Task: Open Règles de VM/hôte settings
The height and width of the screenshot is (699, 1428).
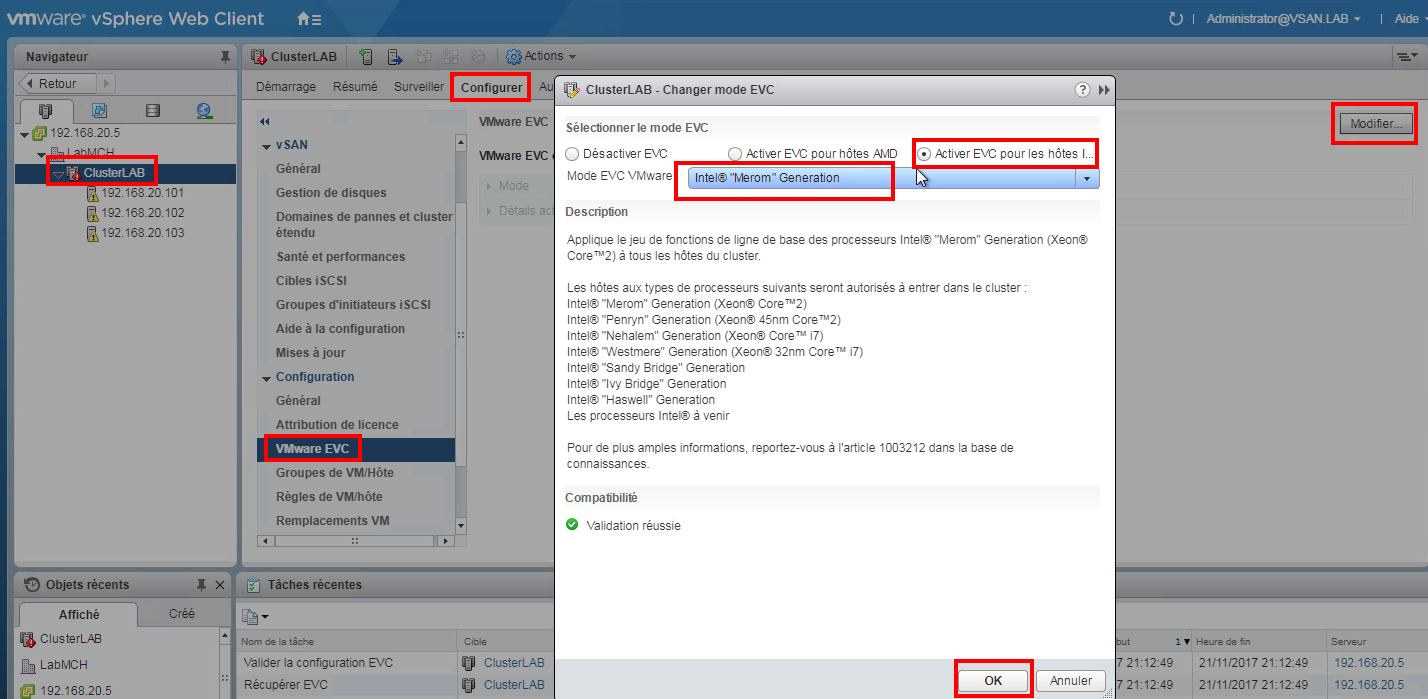Action: pos(329,497)
